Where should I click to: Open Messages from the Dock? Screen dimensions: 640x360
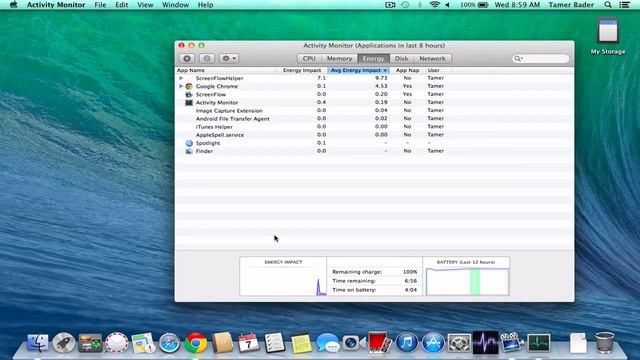click(327, 342)
